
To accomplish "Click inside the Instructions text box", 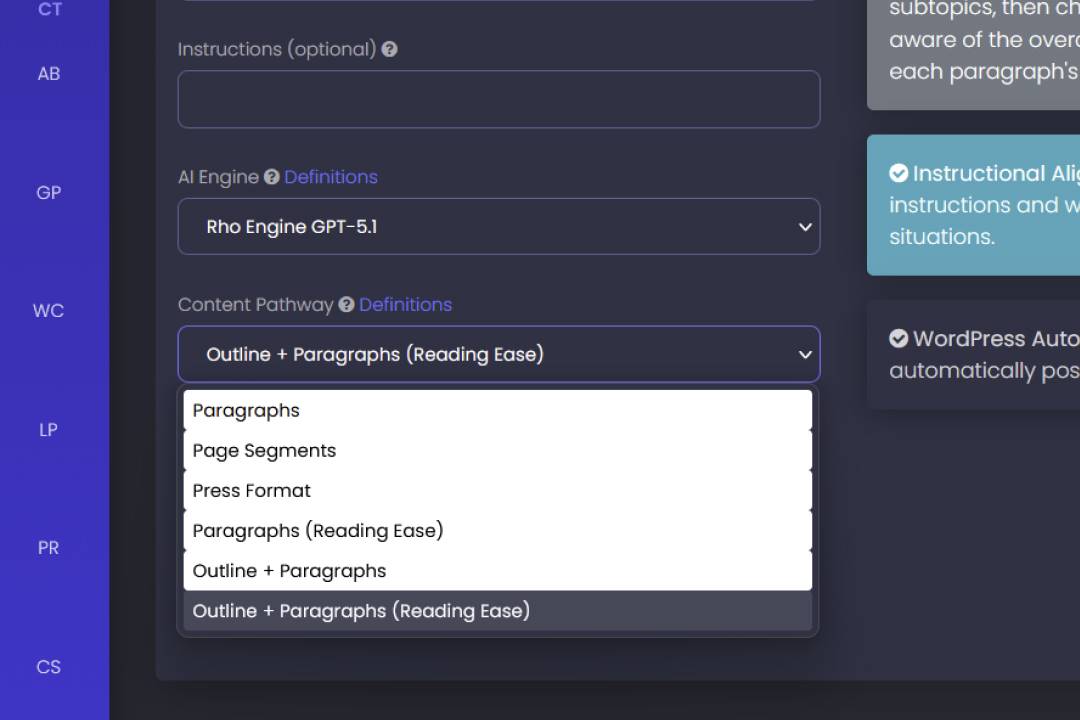I will pyautogui.click(x=498, y=99).
